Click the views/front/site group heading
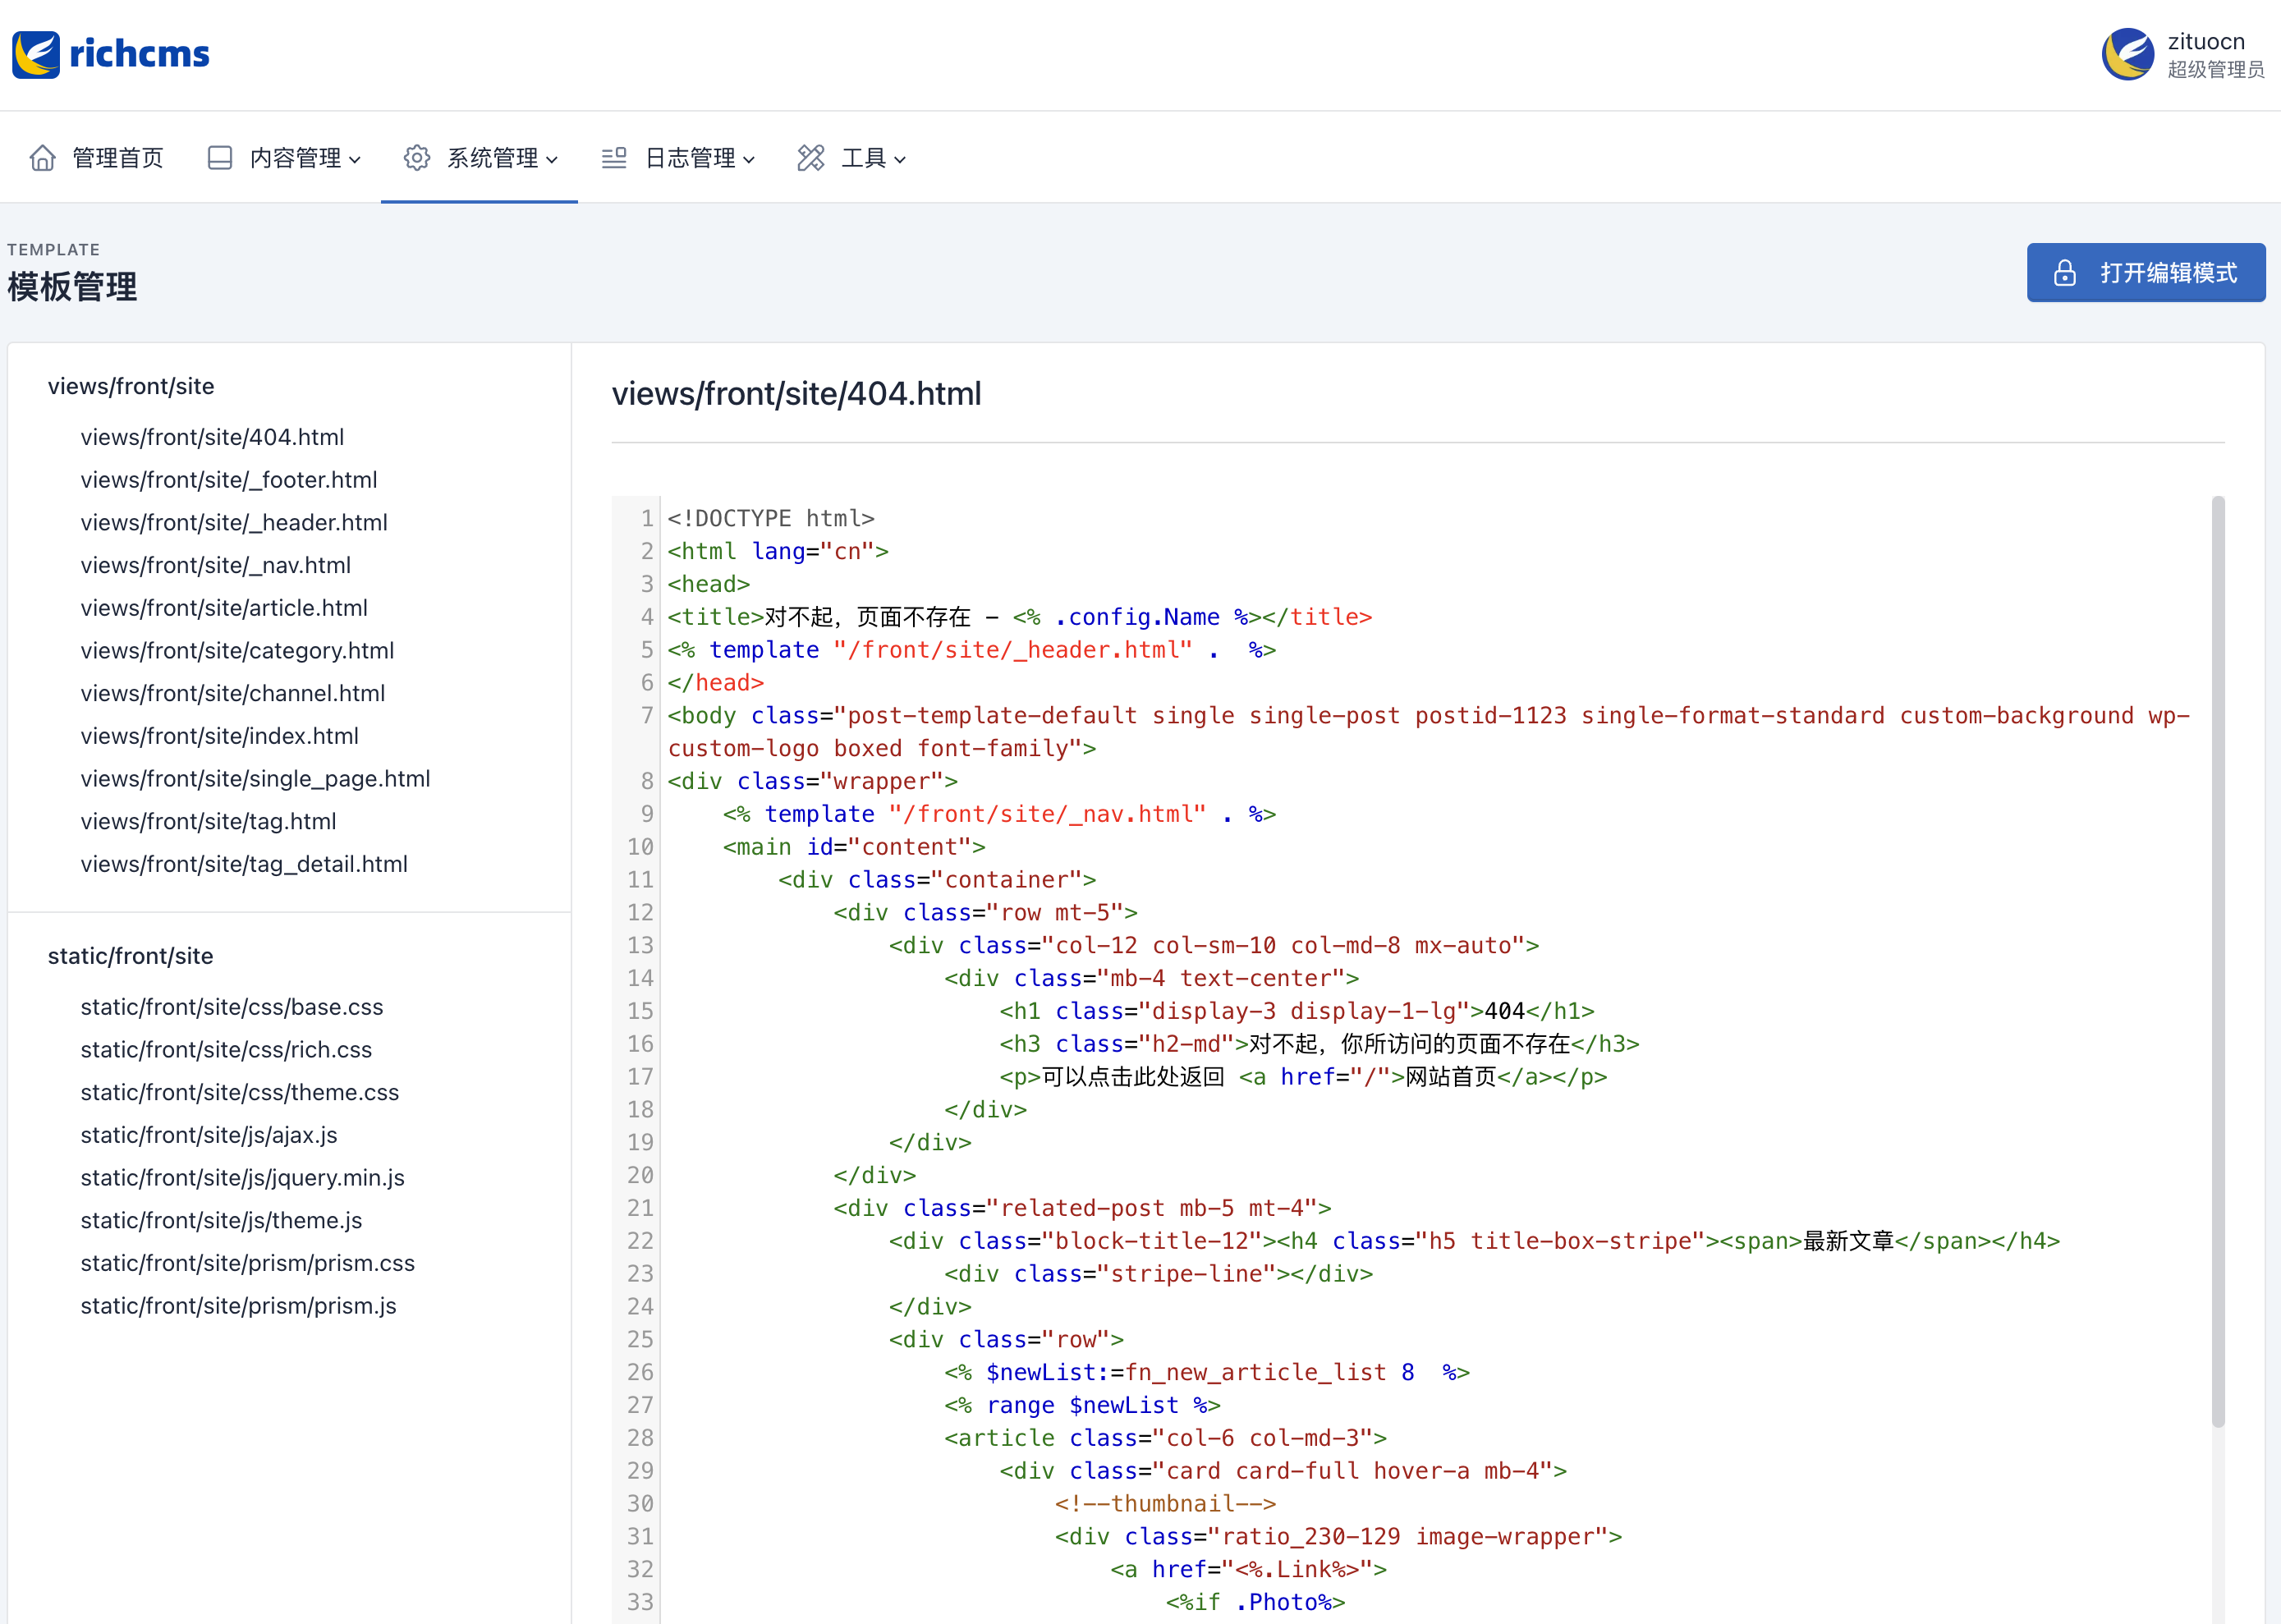This screenshot has height=1624, width=2281. (x=131, y=386)
